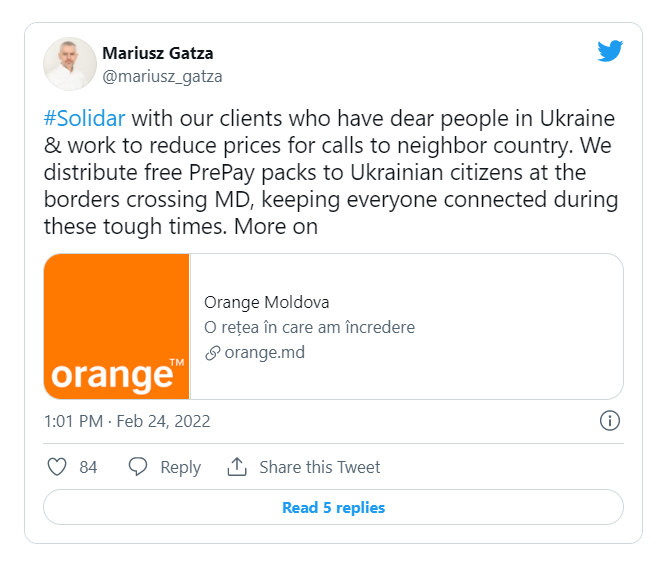This screenshot has height=562, width=666.
Task: Click the Reply text label
Action: click(x=180, y=467)
